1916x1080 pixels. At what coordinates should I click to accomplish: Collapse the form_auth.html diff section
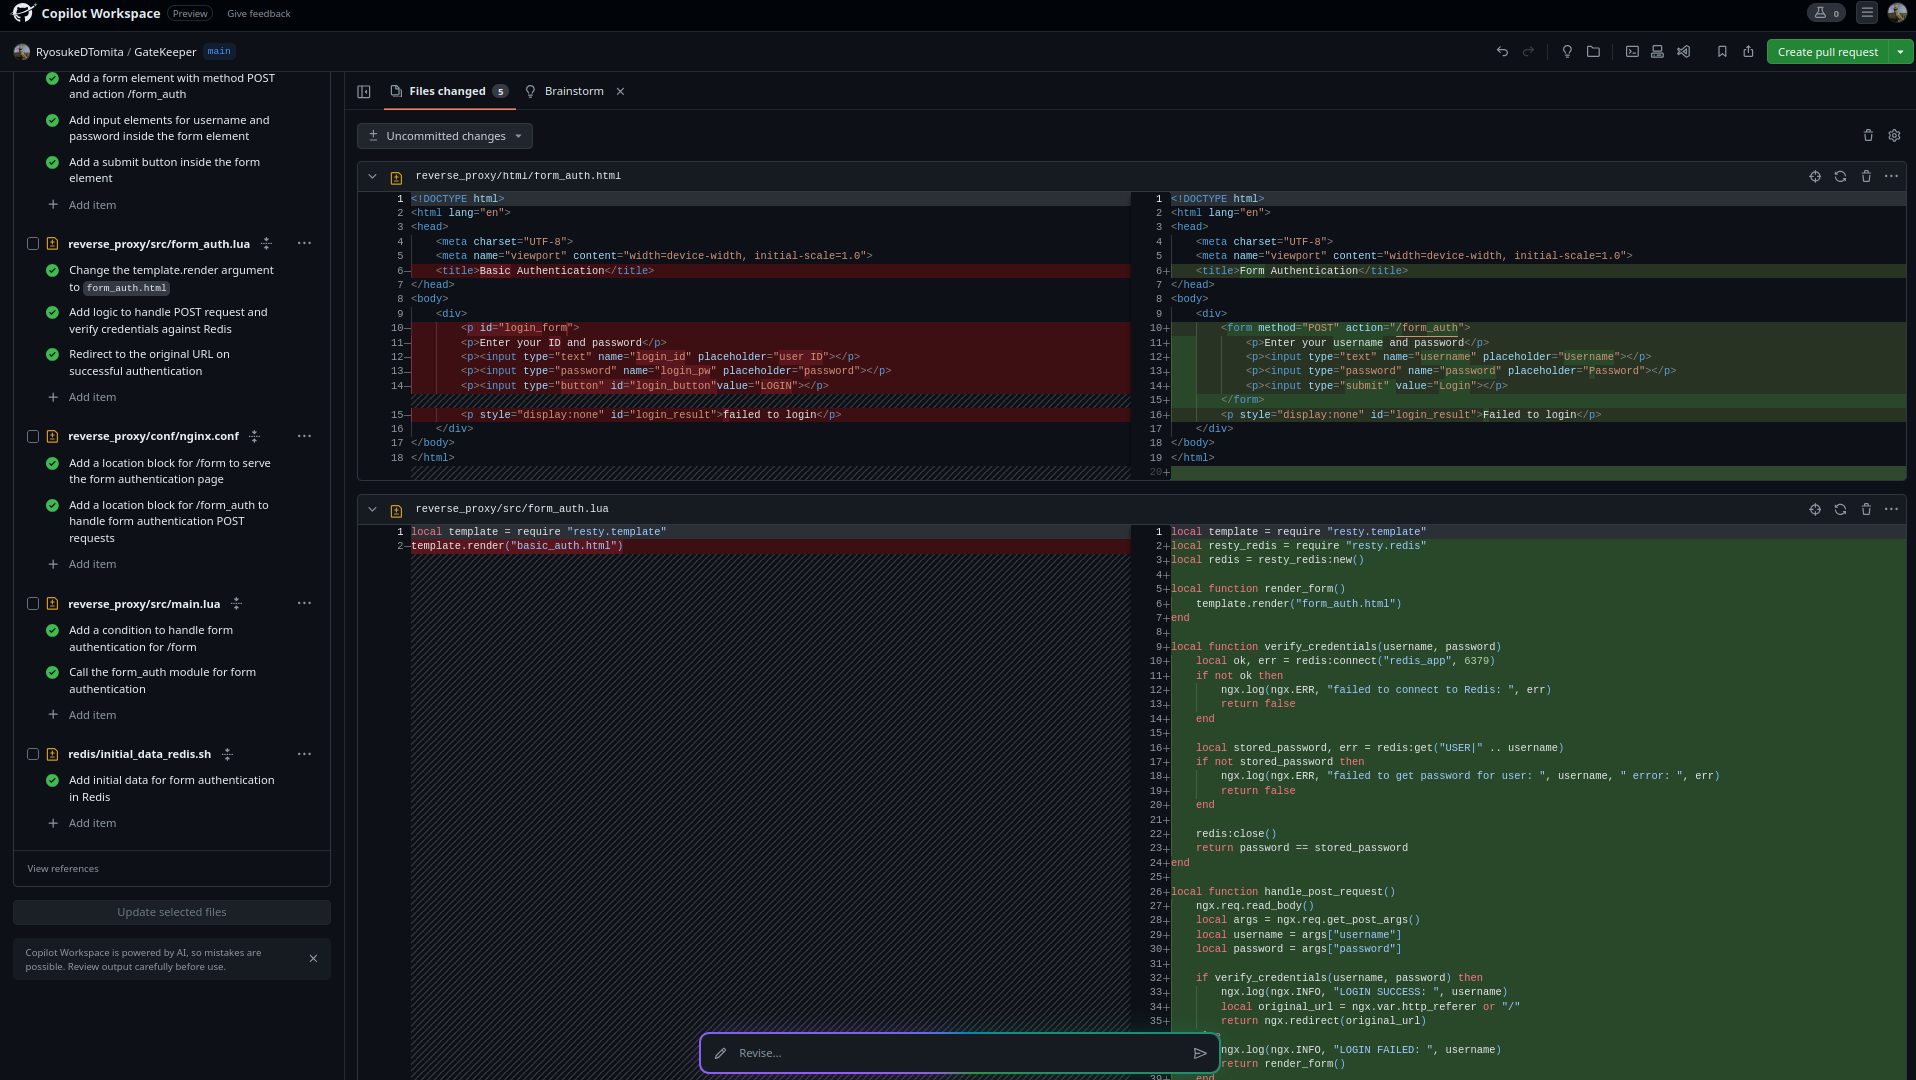372,176
